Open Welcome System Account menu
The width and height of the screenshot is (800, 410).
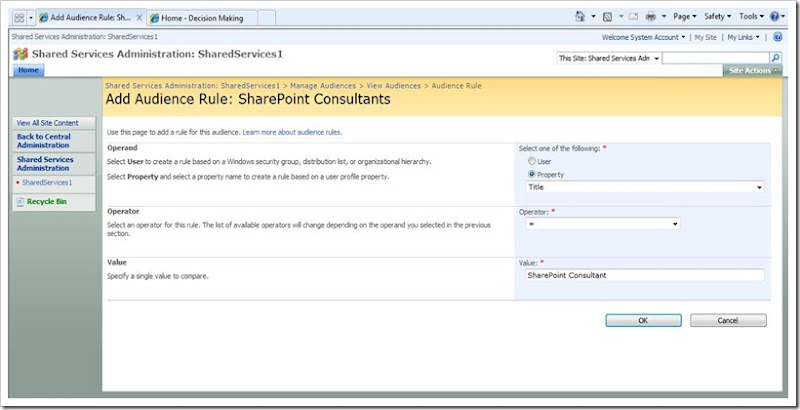click(x=643, y=37)
